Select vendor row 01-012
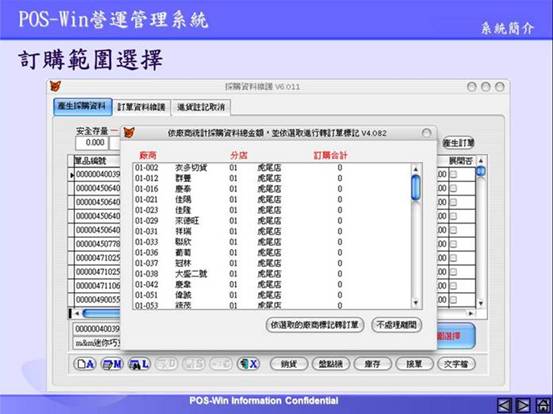Image resolution: width=553 pixels, height=414 pixels. 272,178
